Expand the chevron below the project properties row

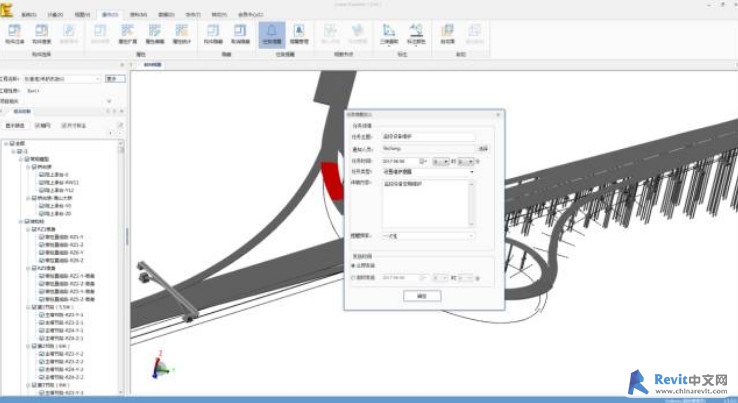[x=109, y=101]
